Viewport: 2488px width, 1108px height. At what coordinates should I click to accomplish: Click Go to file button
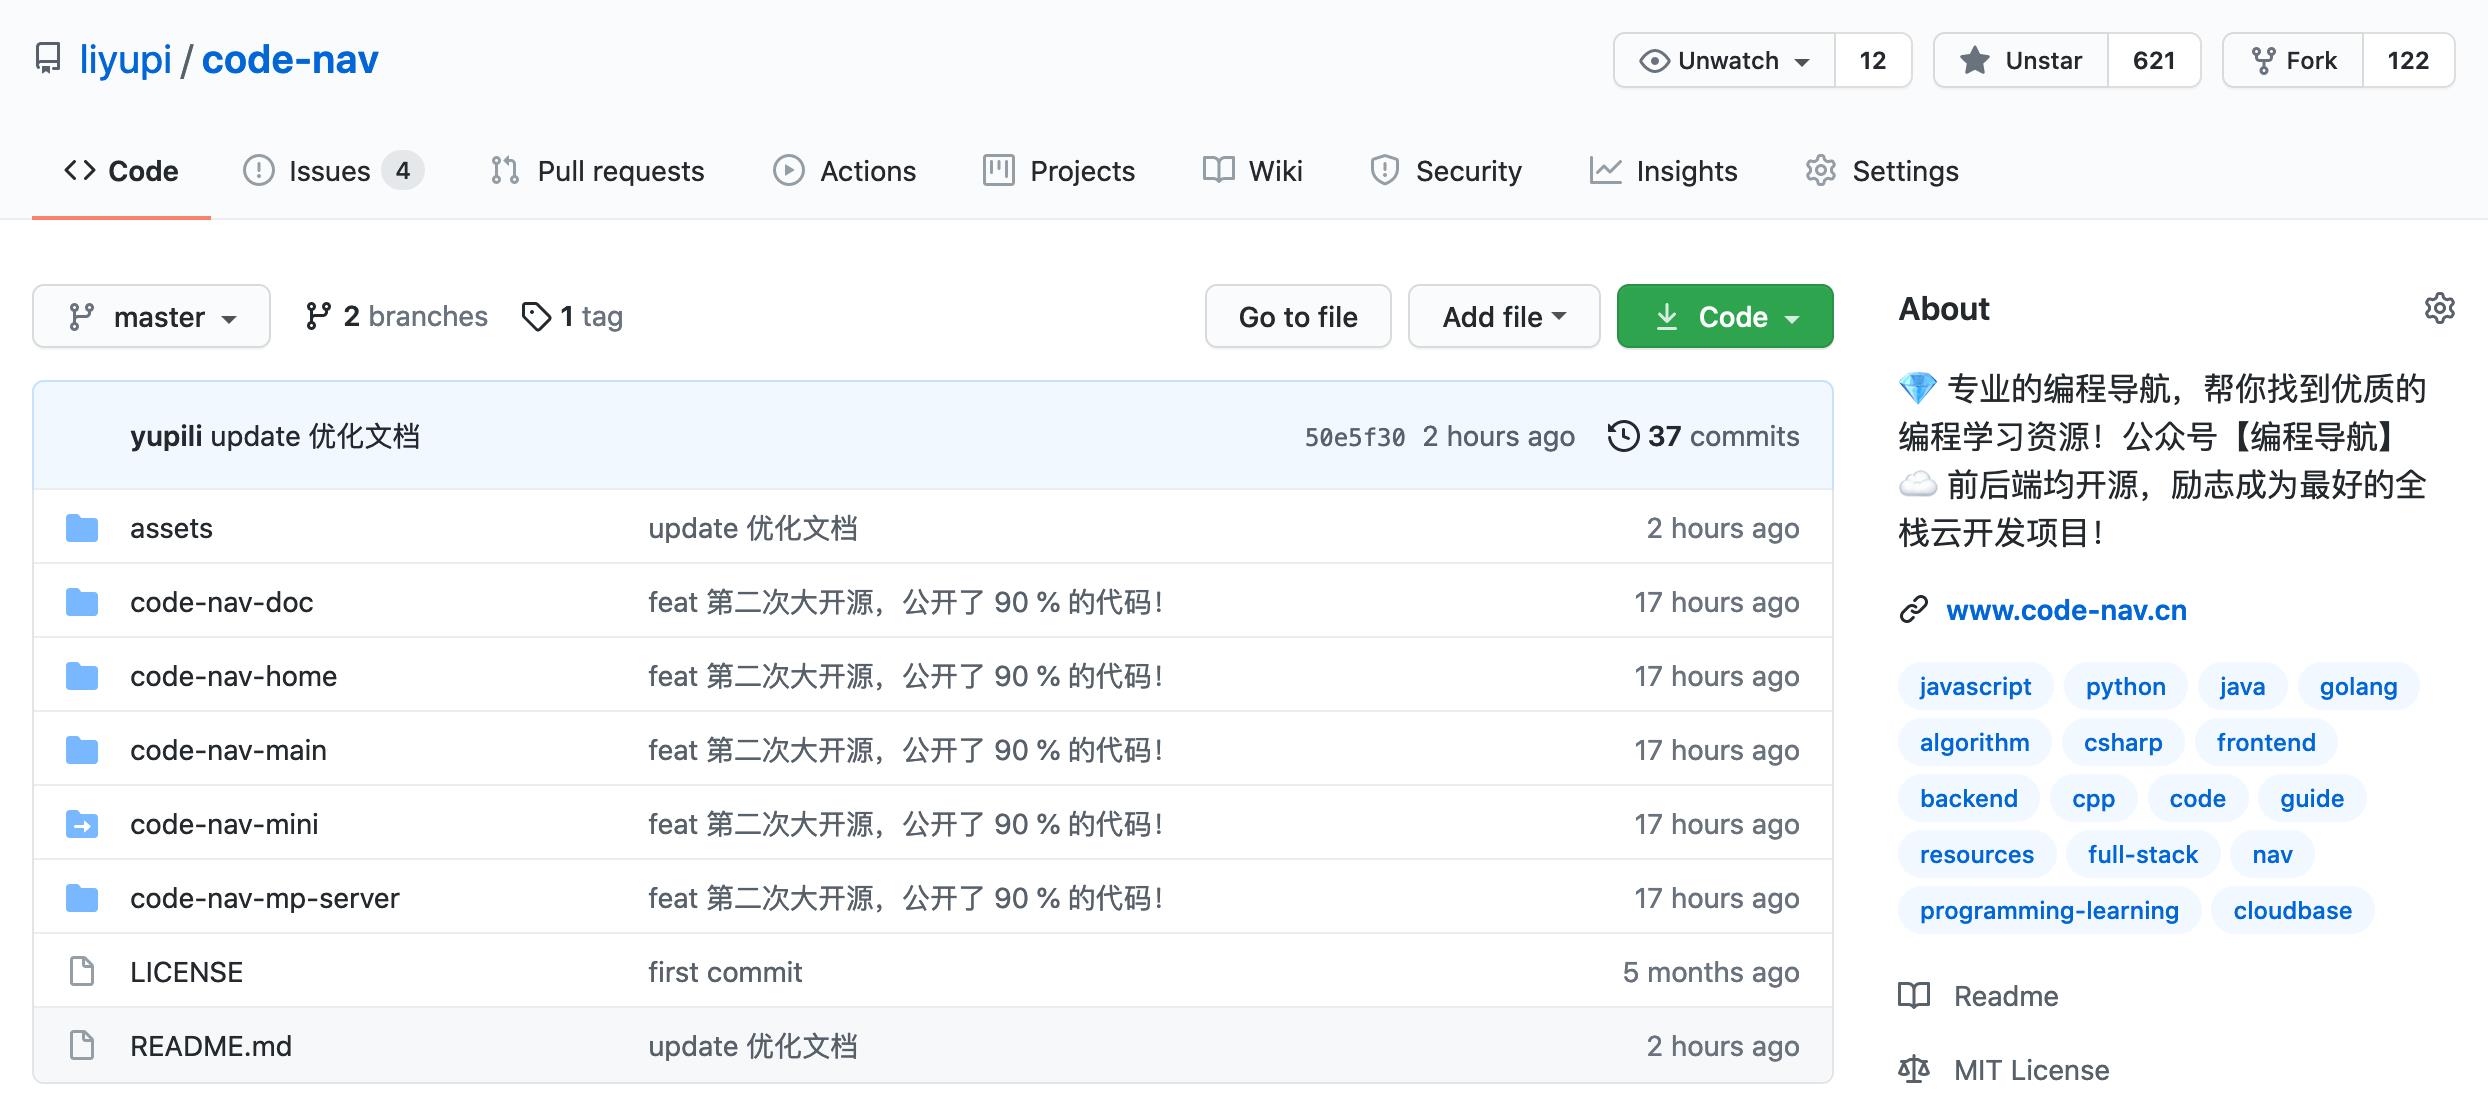pyautogui.click(x=1298, y=316)
